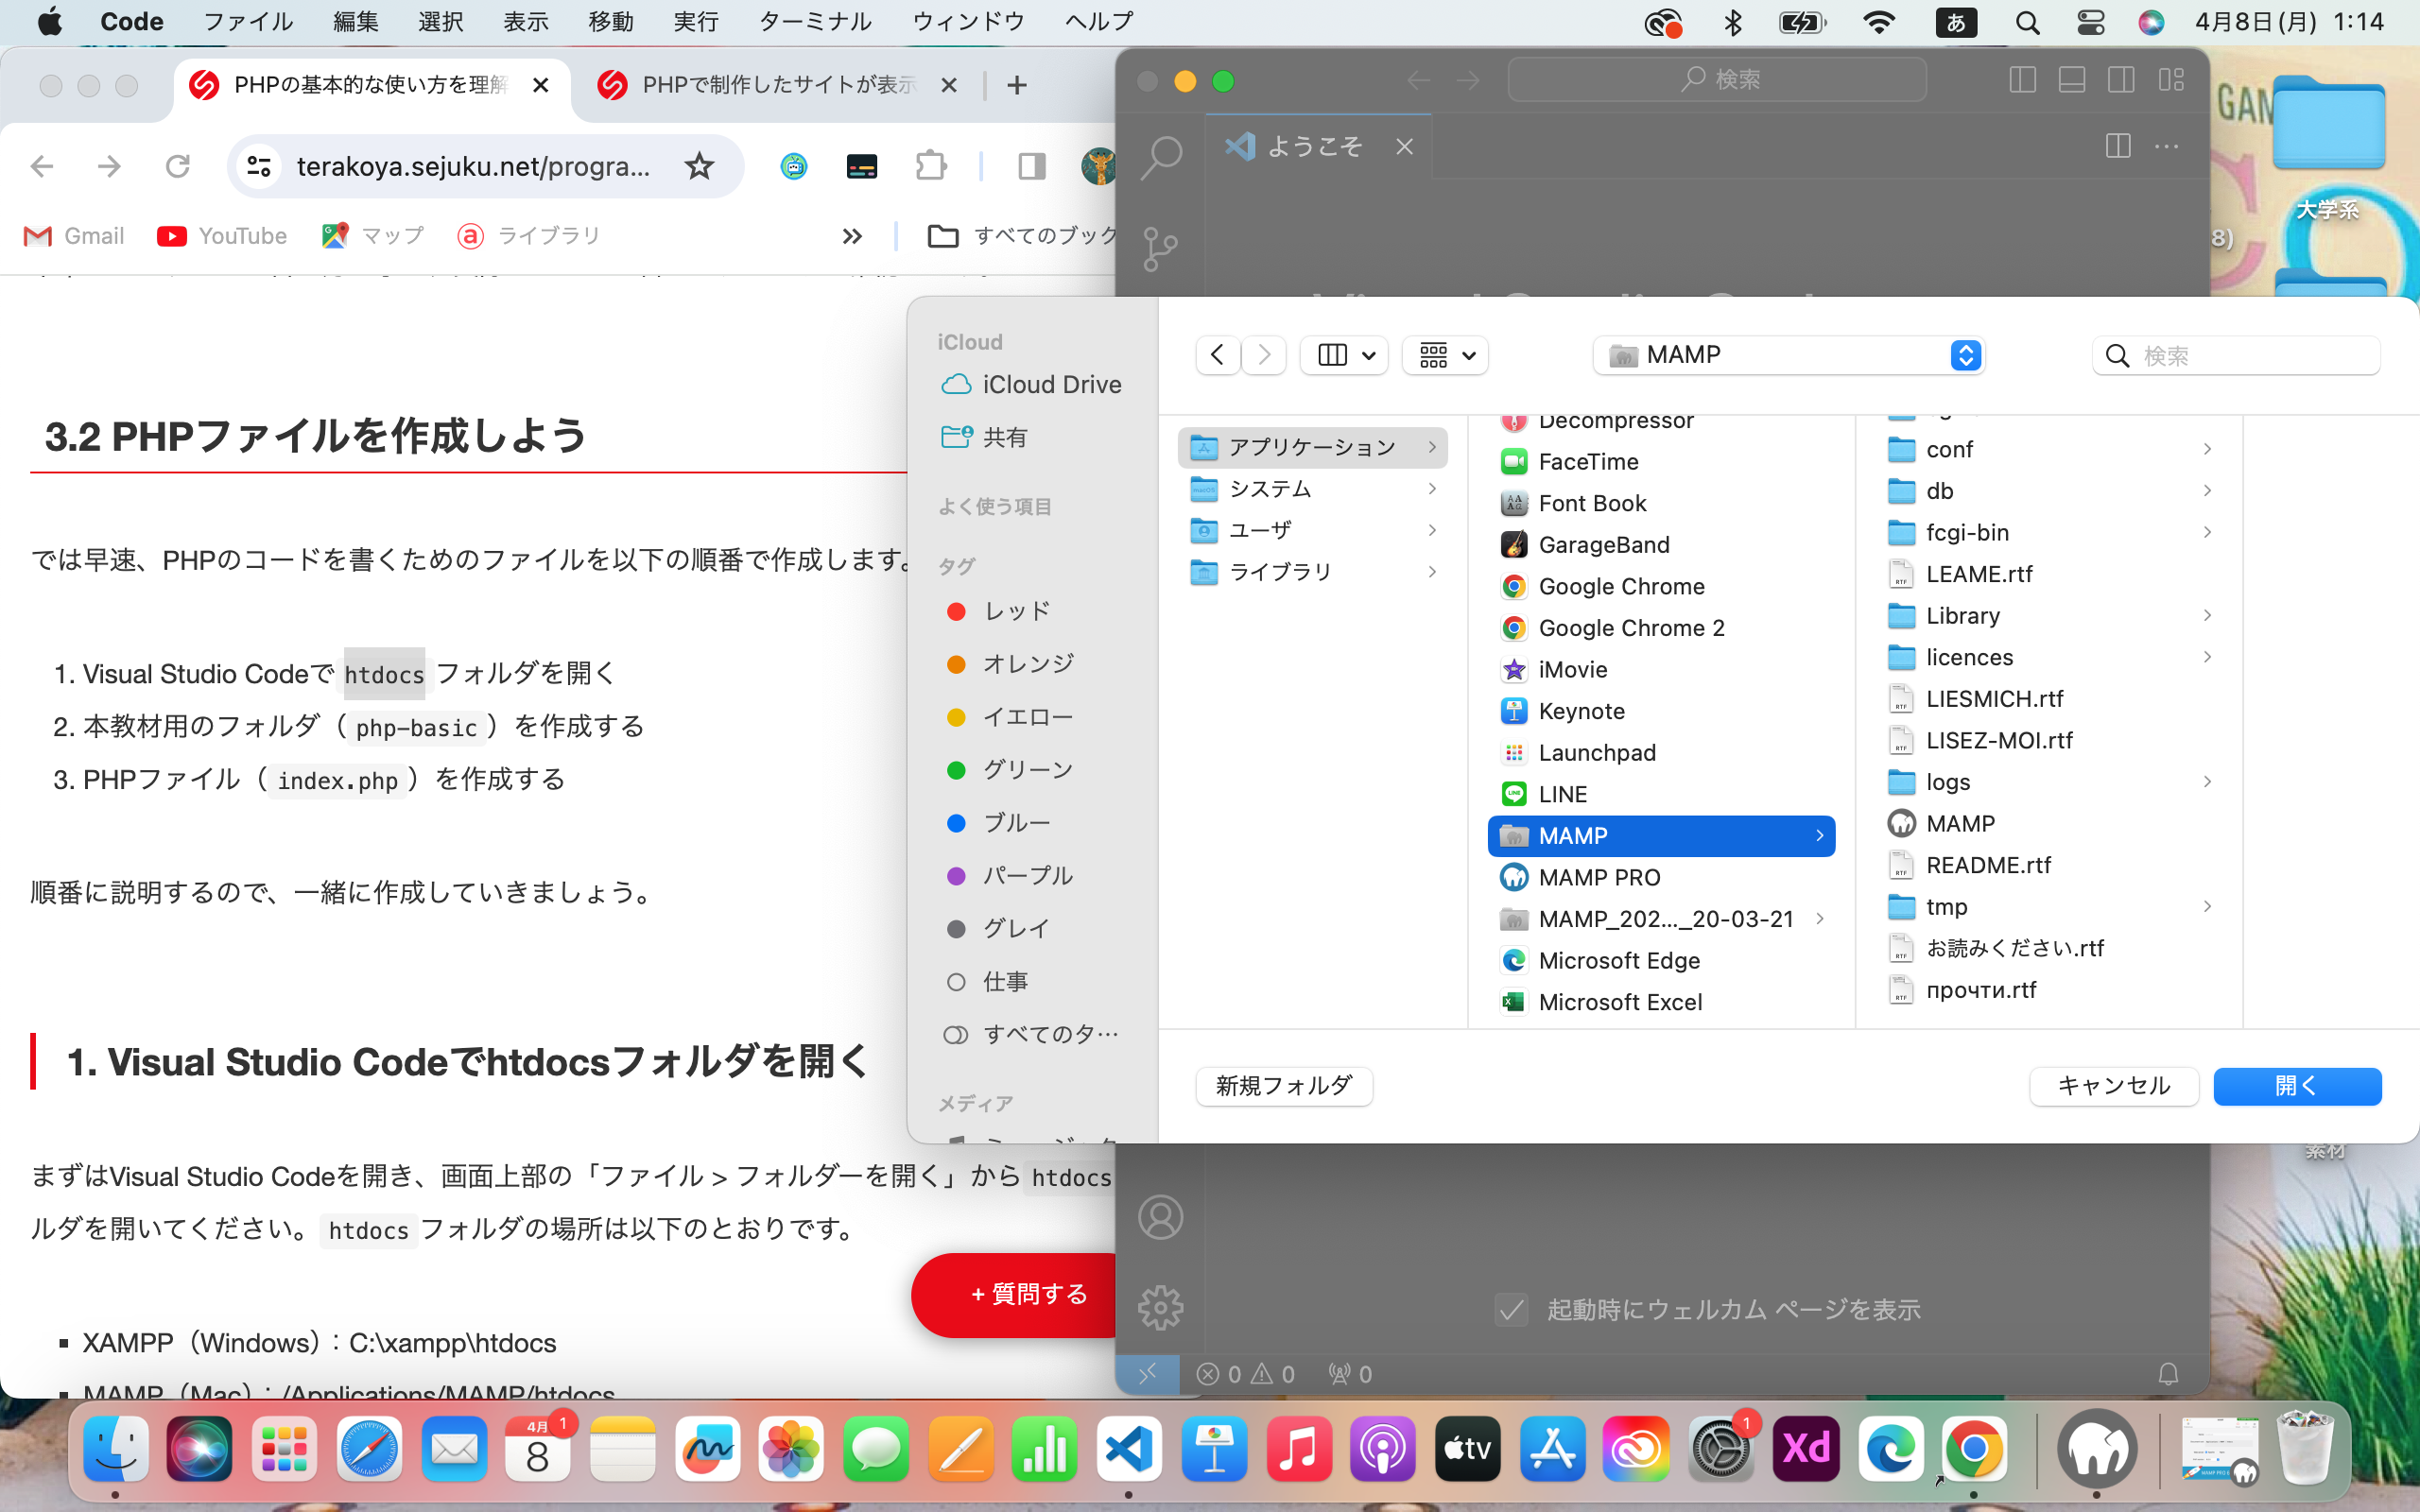Open the Gmail bookmark

[x=74, y=236]
